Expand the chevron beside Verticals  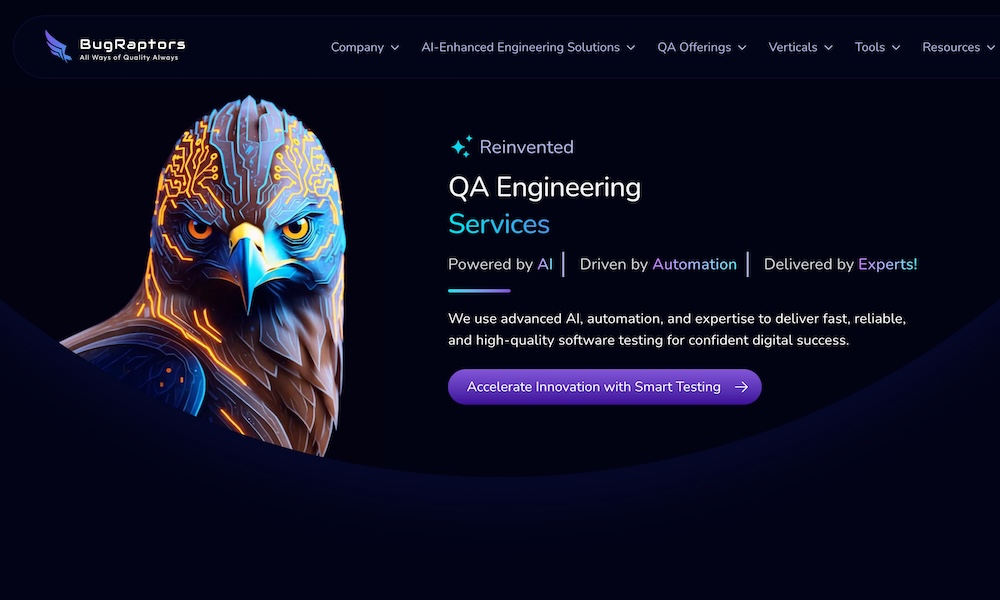828,48
